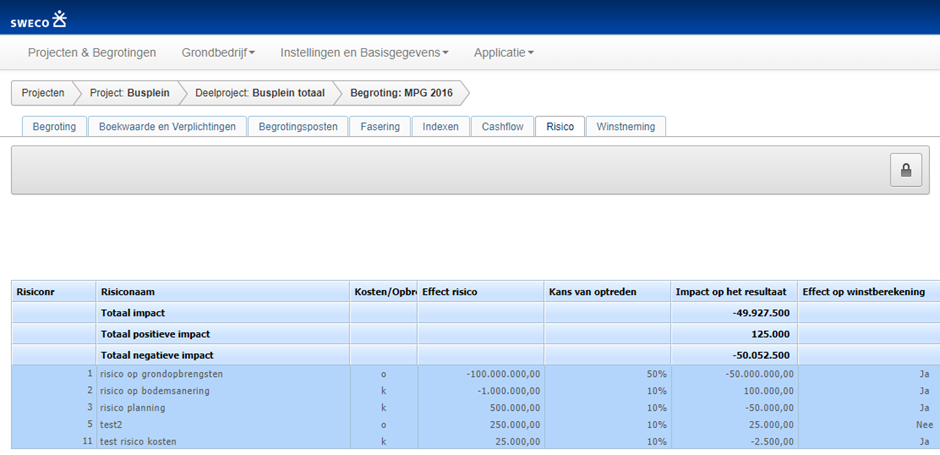Expand the Grondbedrijf dropdown

tap(218, 52)
